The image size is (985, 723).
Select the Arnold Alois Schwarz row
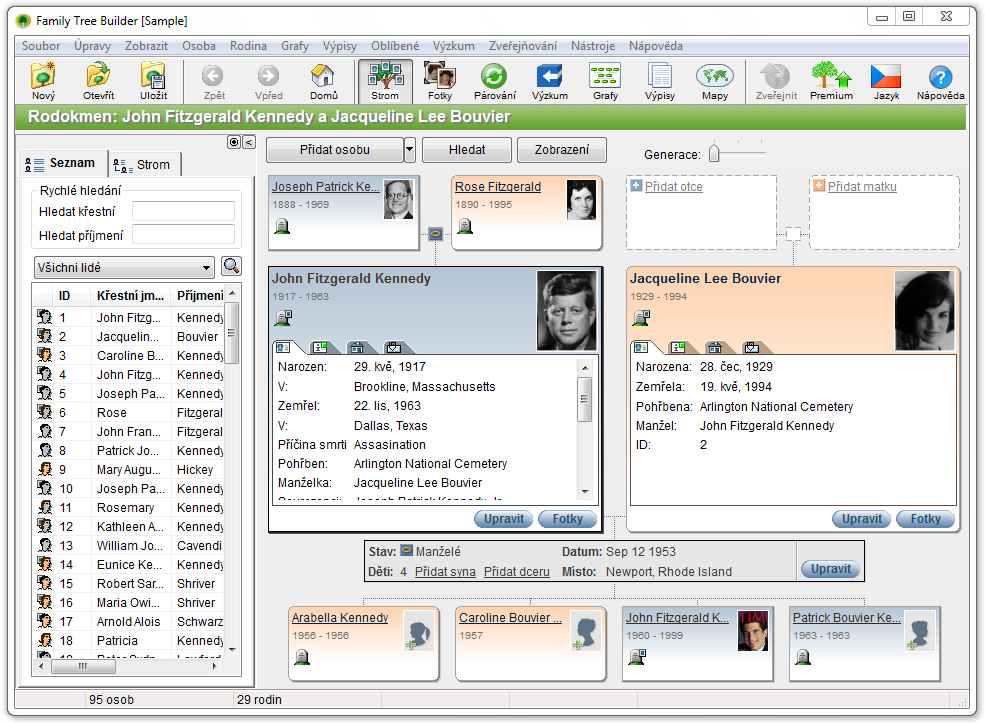[x=129, y=622]
